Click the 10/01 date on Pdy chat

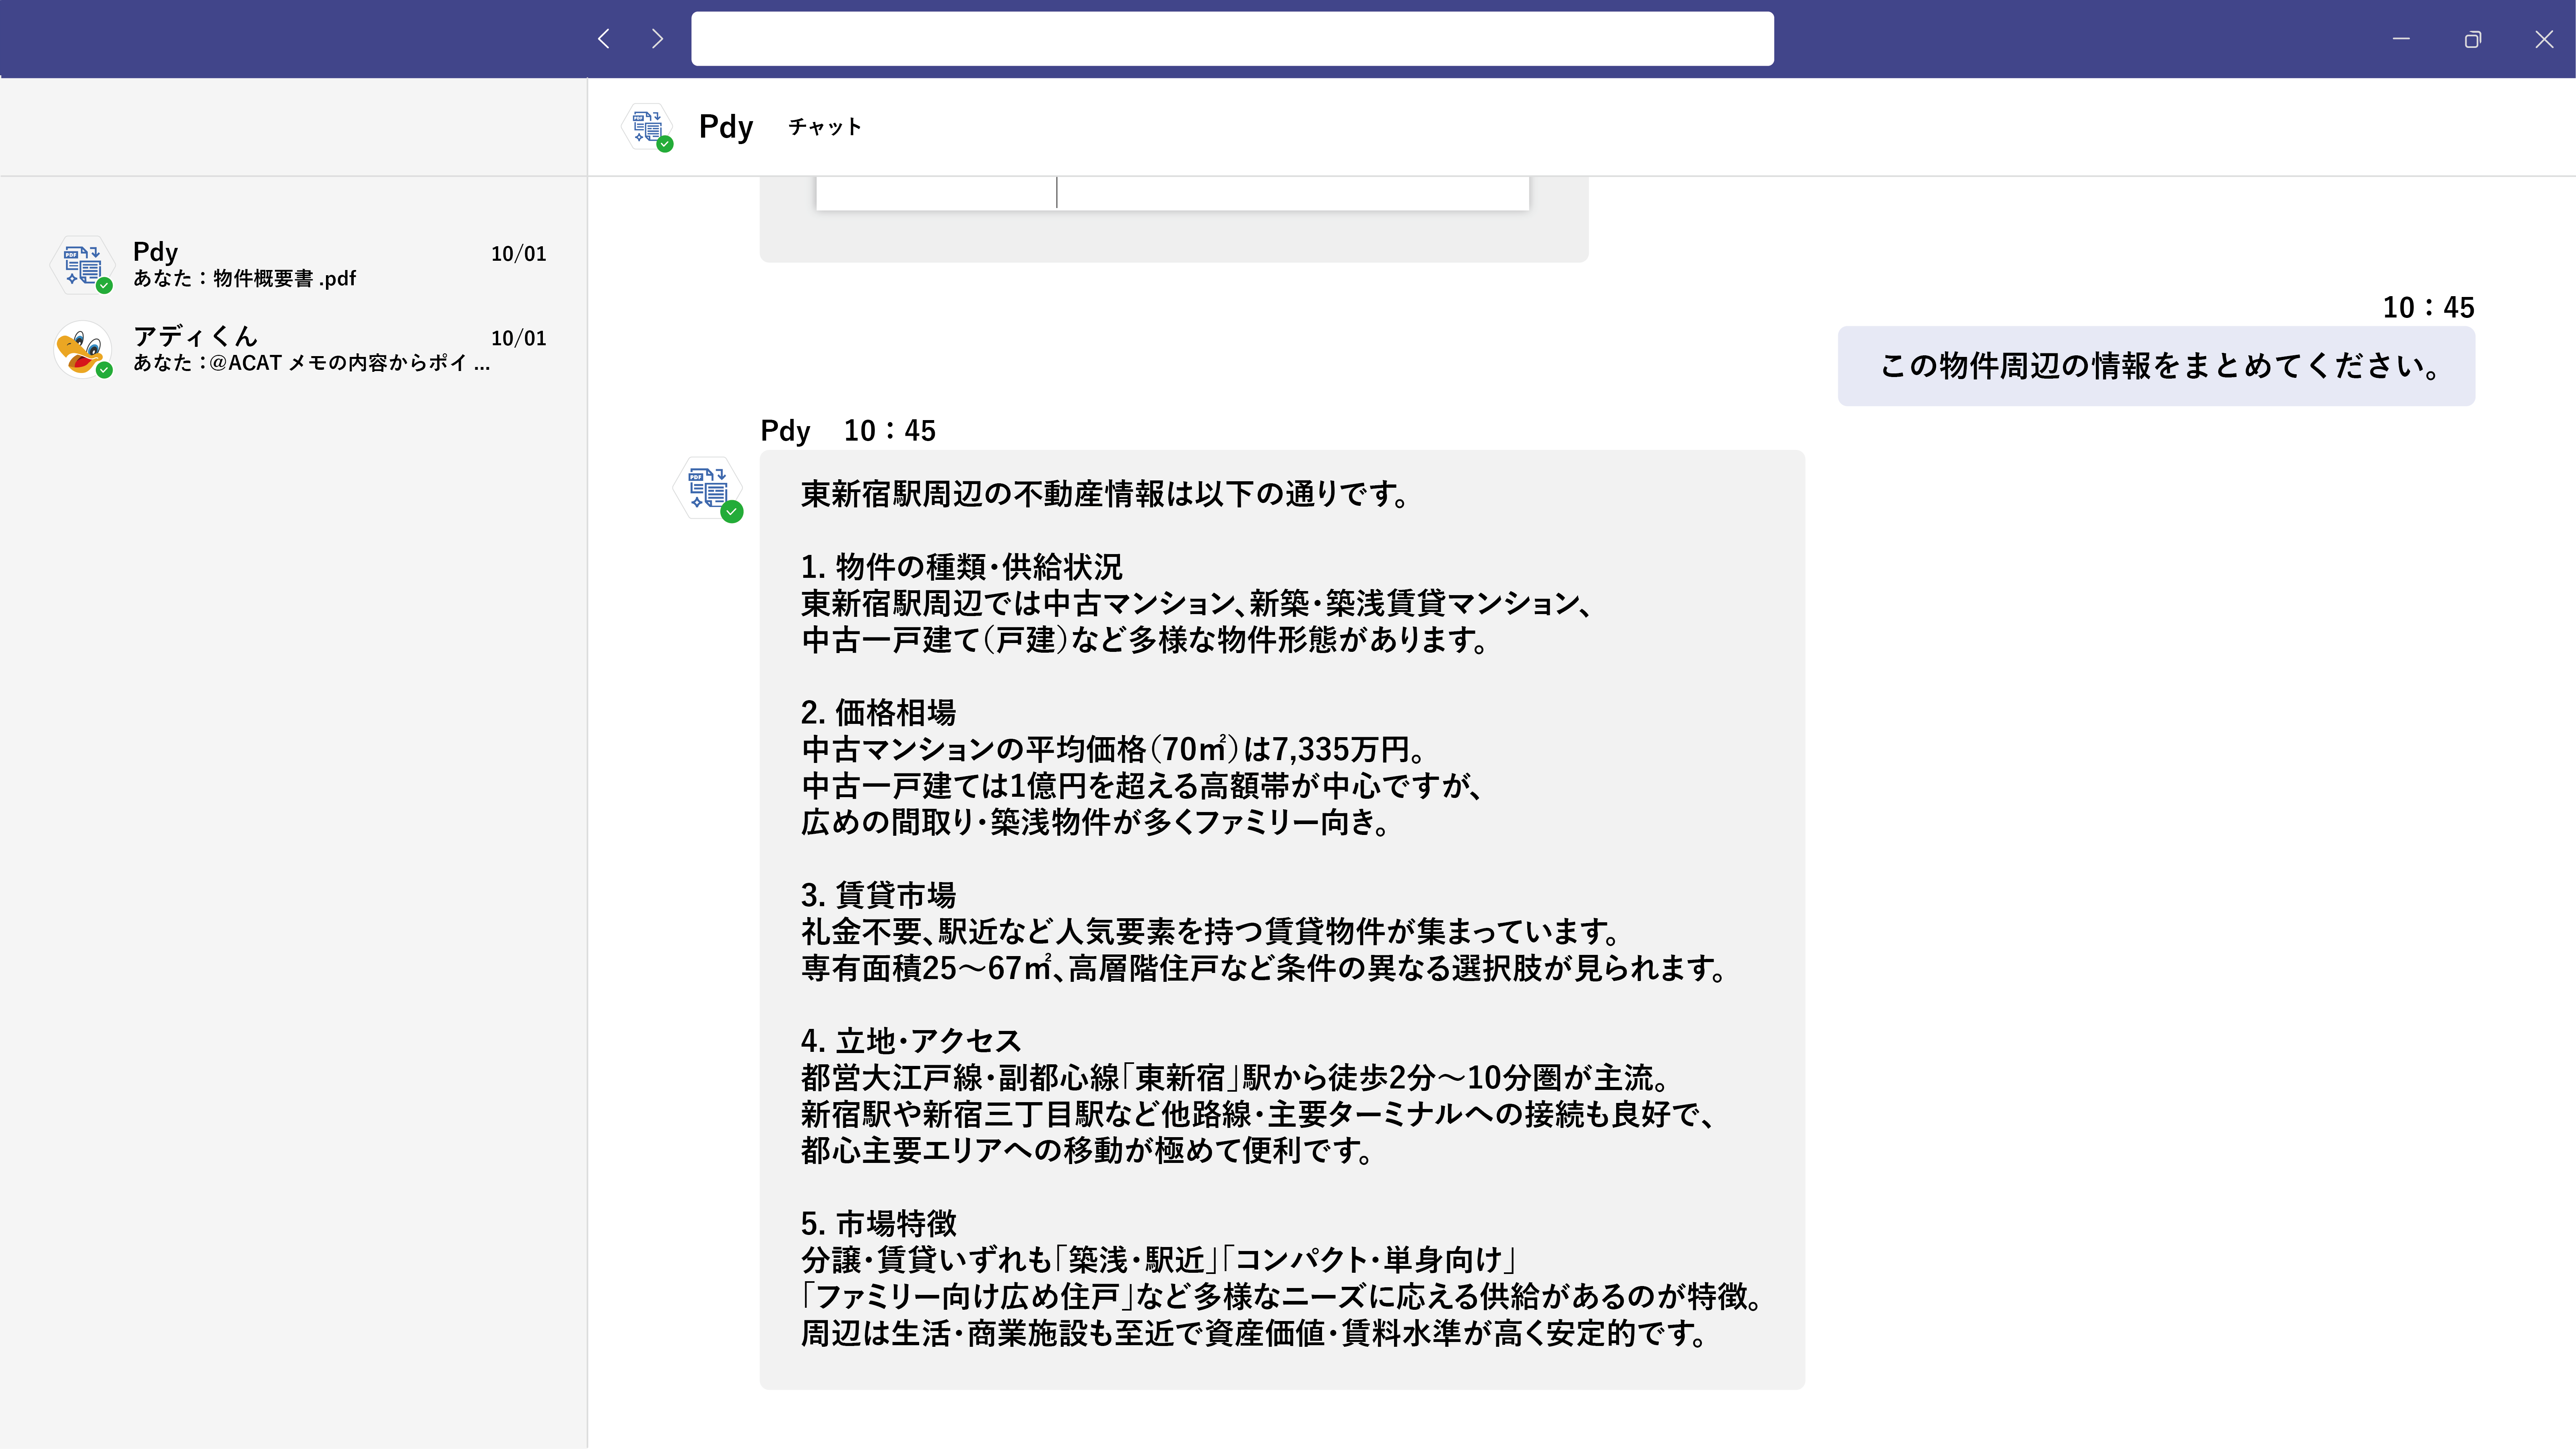(518, 254)
